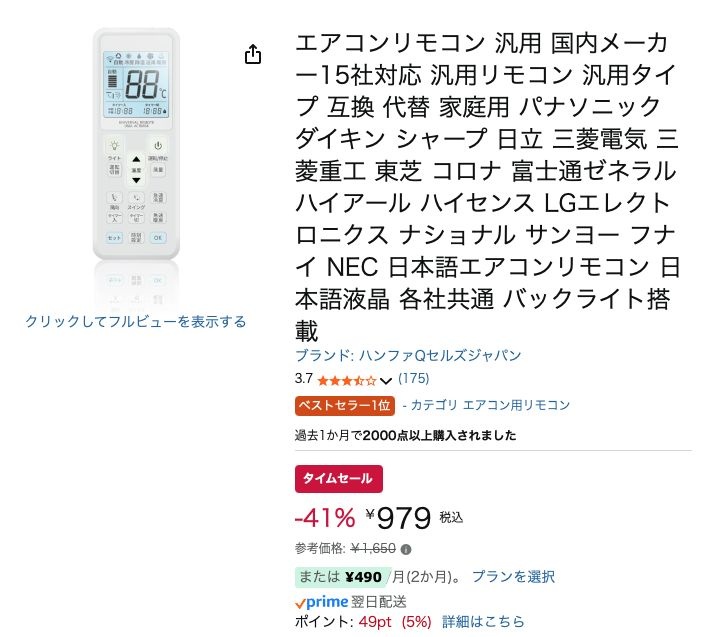Image resolution: width=703 pixels, height=637 pixels.
Task: Click the ¥490 monthly installment label
Action: [363, 577]
